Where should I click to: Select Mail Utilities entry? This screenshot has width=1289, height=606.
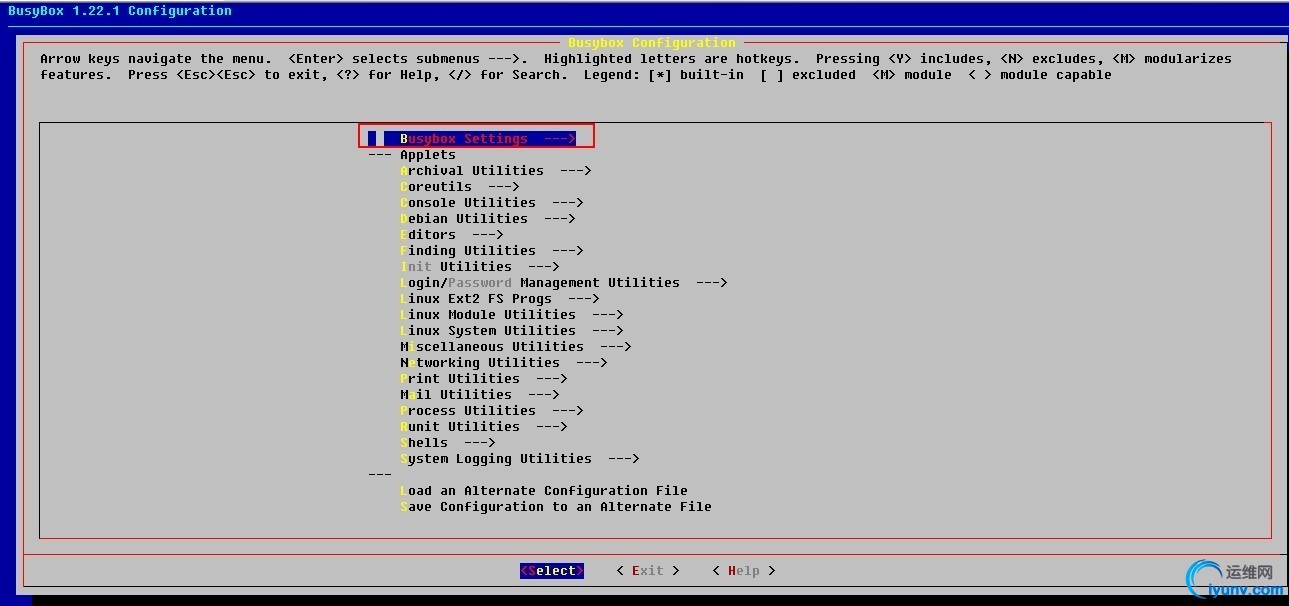tap(480, 395)
